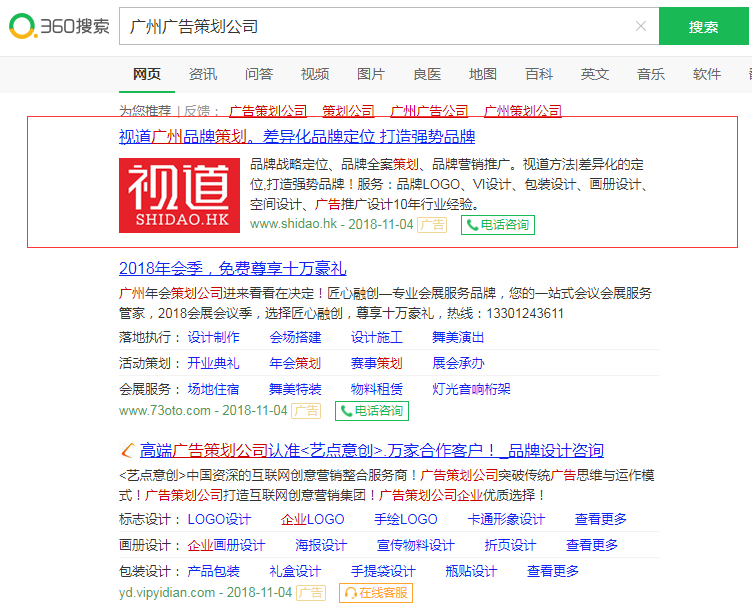Click 电话咨询 under 73oto.com result
This screenshot has height=611, width=752.
coord(371,411)
